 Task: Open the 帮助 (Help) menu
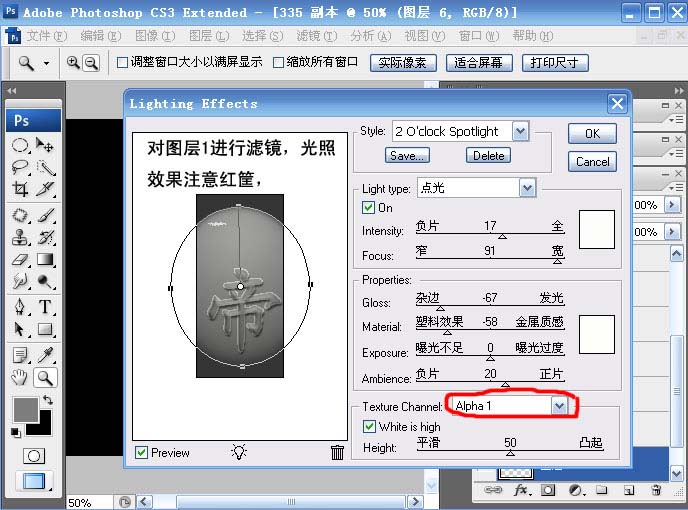pyautogui.click(x=533, y=36)
